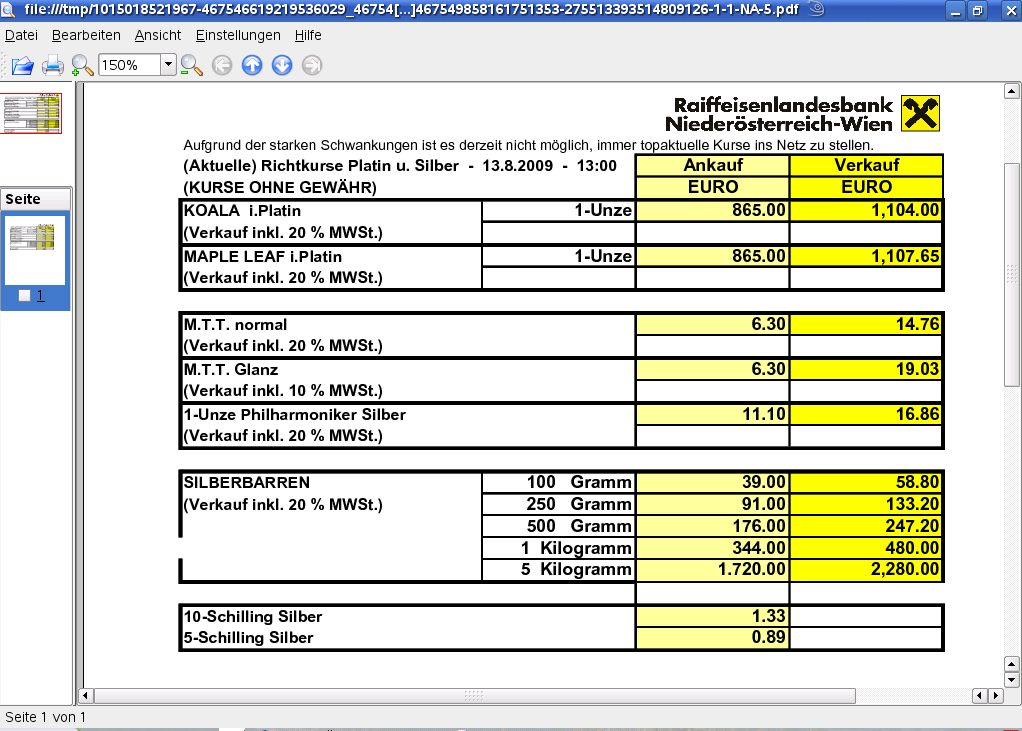
Task: Click the 16.86 Verkauf value
Action: click(x=918, y=414)
